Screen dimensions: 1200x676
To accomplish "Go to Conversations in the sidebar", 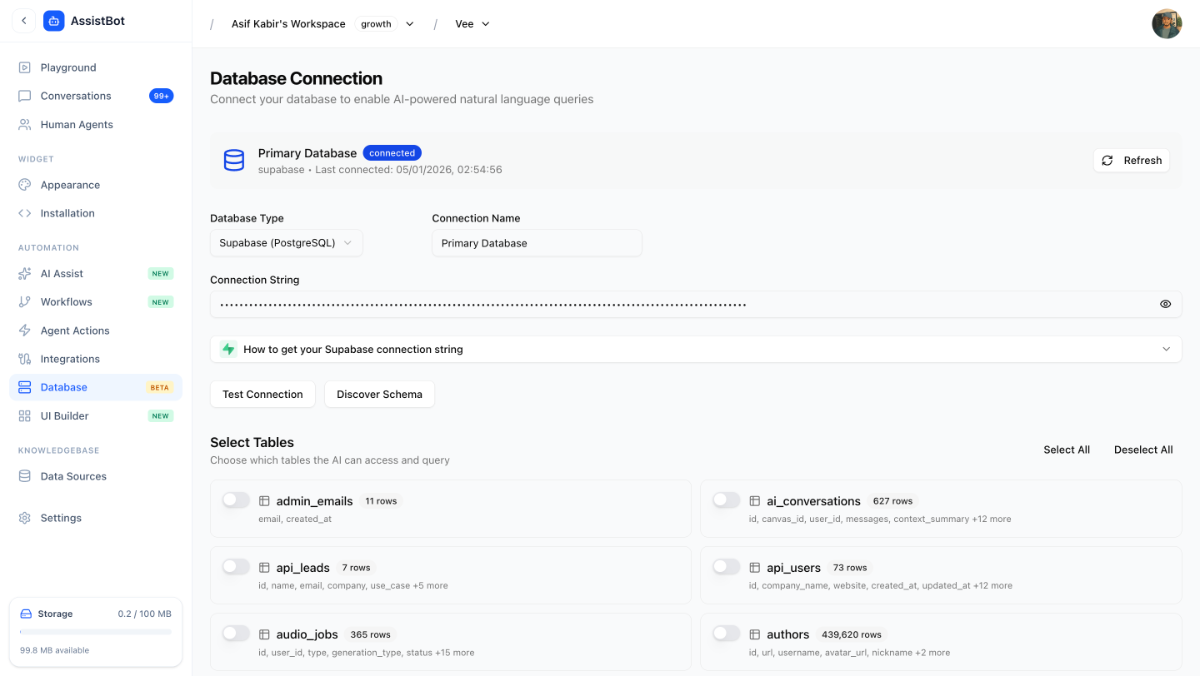I will pyautogui.click(x=76, y=96).
